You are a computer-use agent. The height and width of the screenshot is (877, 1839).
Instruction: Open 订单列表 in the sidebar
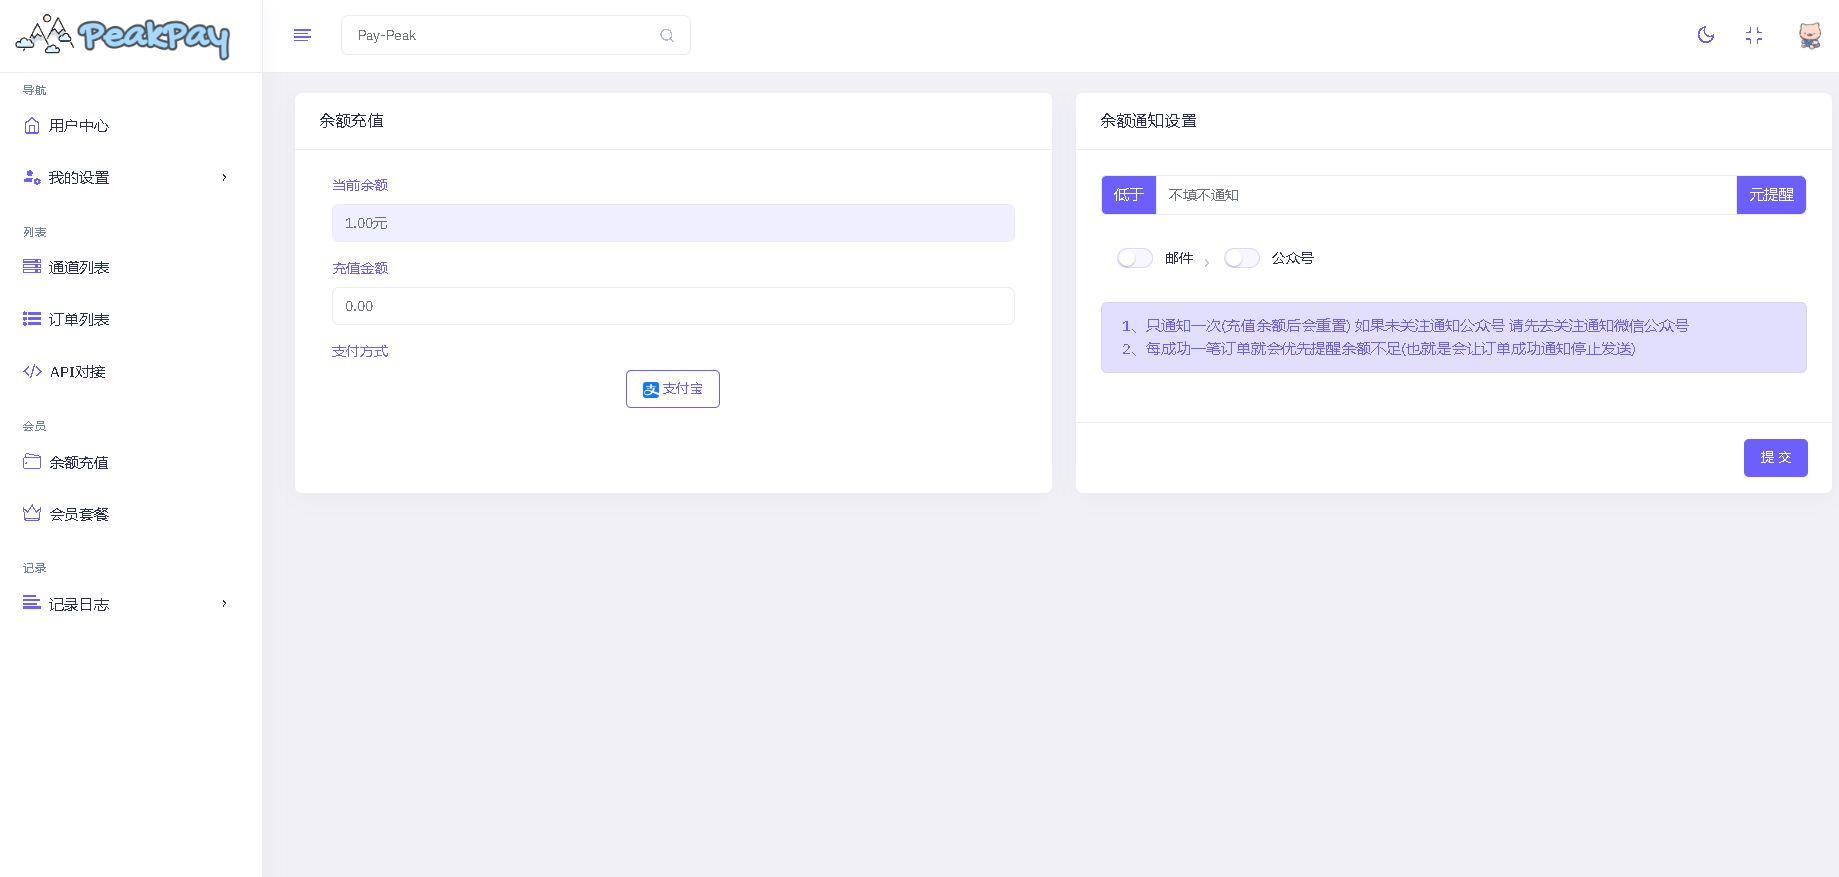point(79,319)
